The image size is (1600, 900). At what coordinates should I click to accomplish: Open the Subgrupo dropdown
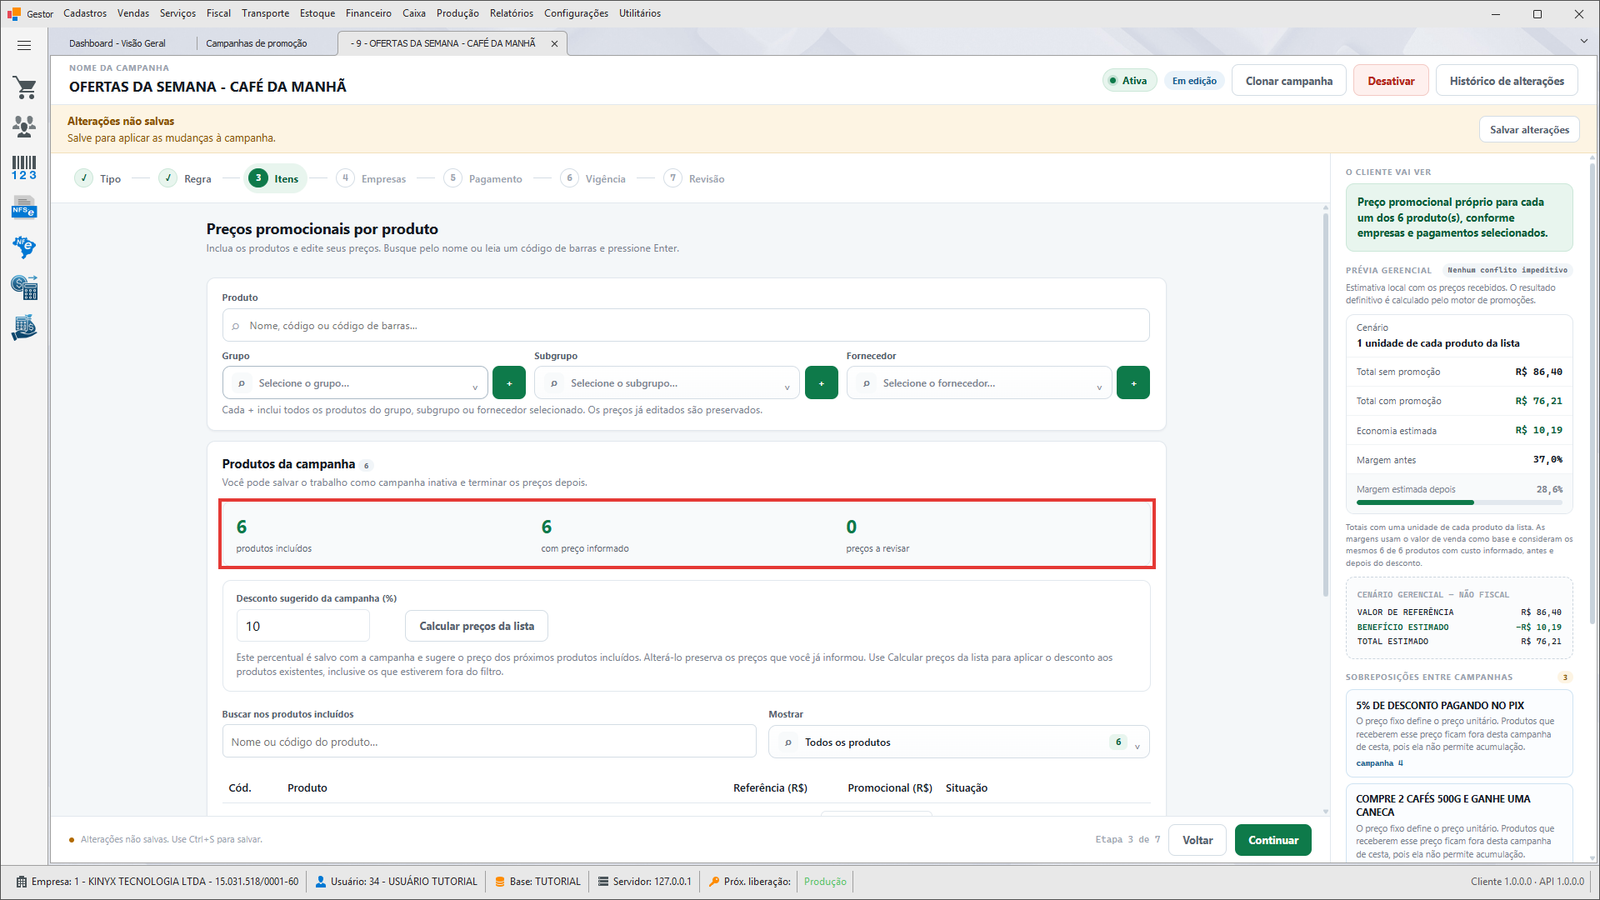[667, 383]
